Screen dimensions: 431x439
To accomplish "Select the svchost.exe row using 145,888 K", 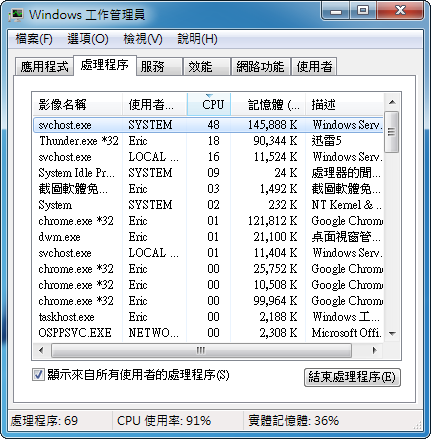I will 208,125.
